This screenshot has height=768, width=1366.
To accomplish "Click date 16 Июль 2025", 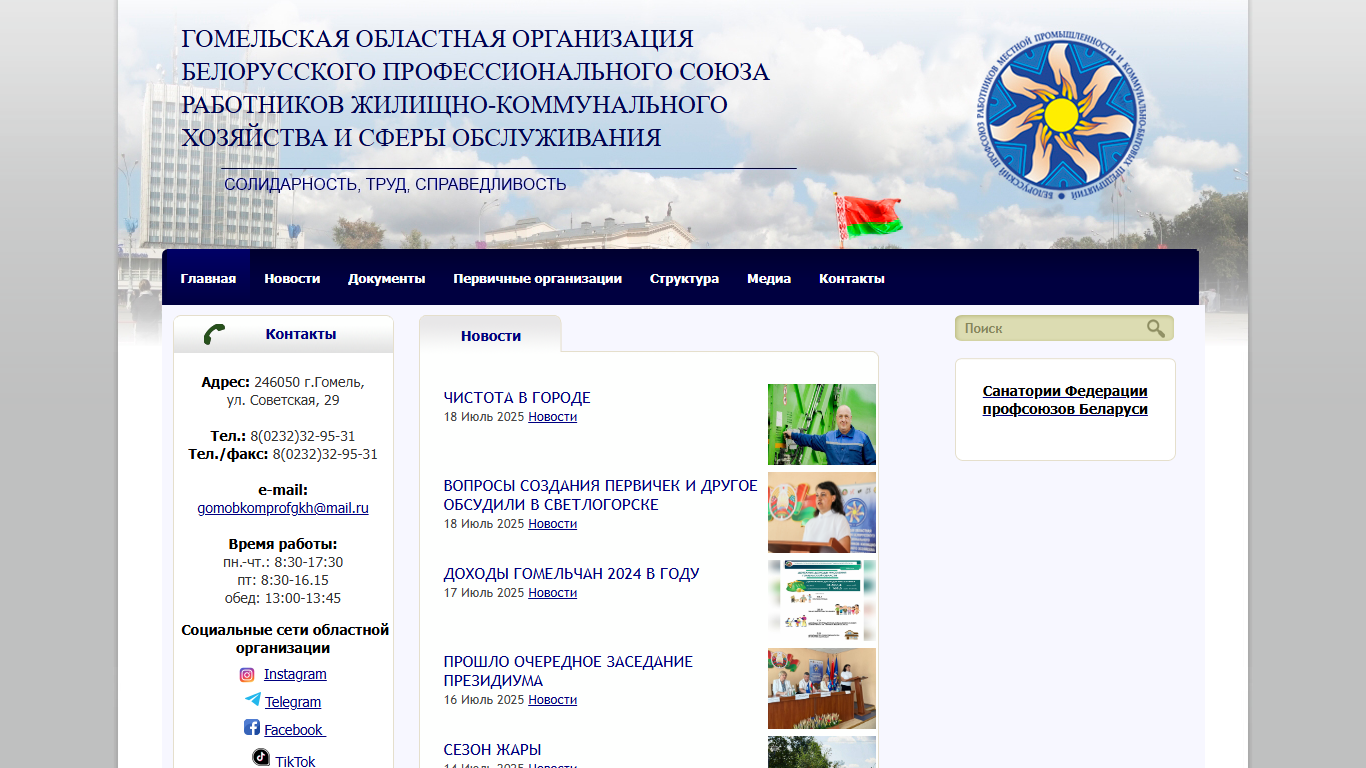I will (484, 700).
